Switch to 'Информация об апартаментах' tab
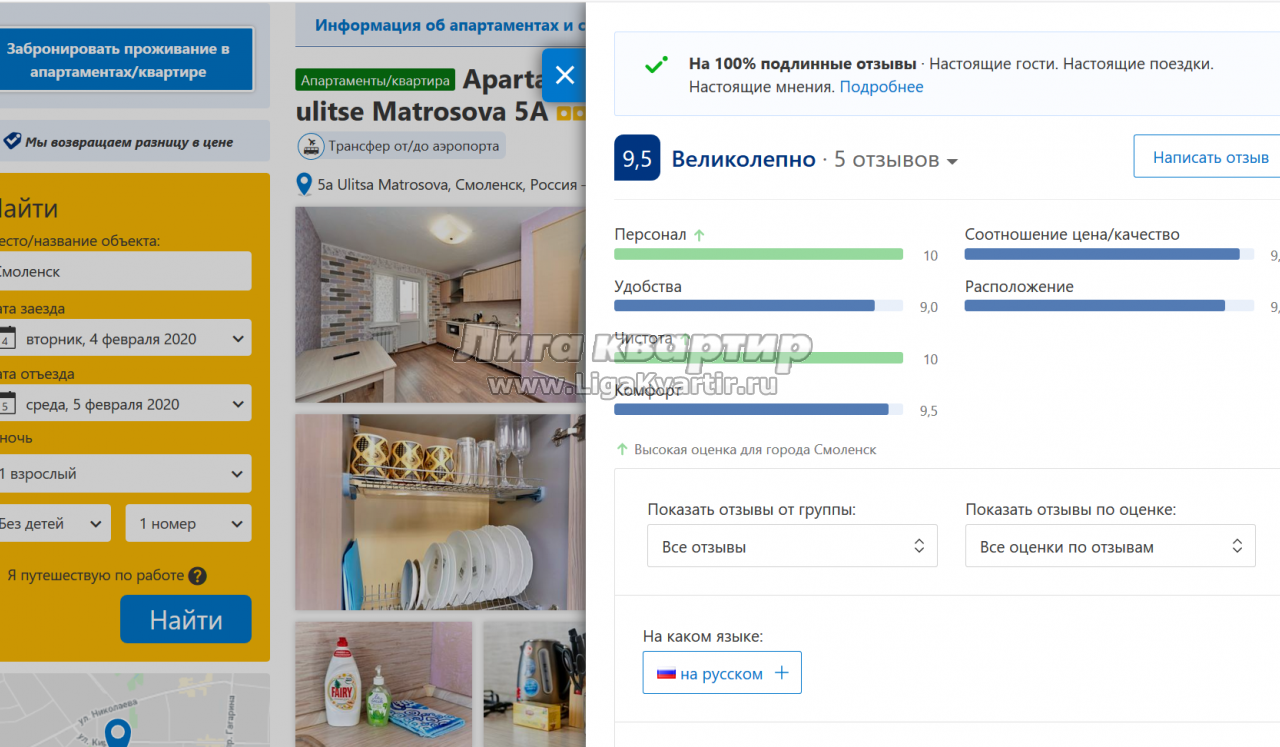Screen dimensions: 1280x747 440,25
